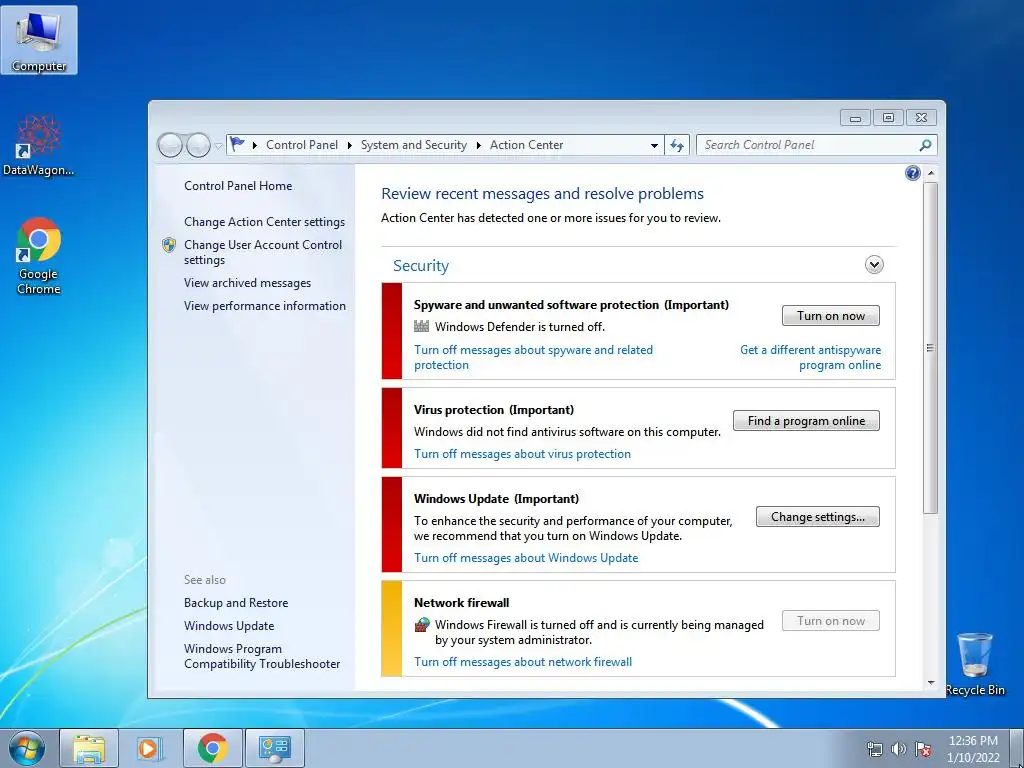Open the Computer desktop icon
This screenshot has width=1024, height=768.
tap(39, 40)
